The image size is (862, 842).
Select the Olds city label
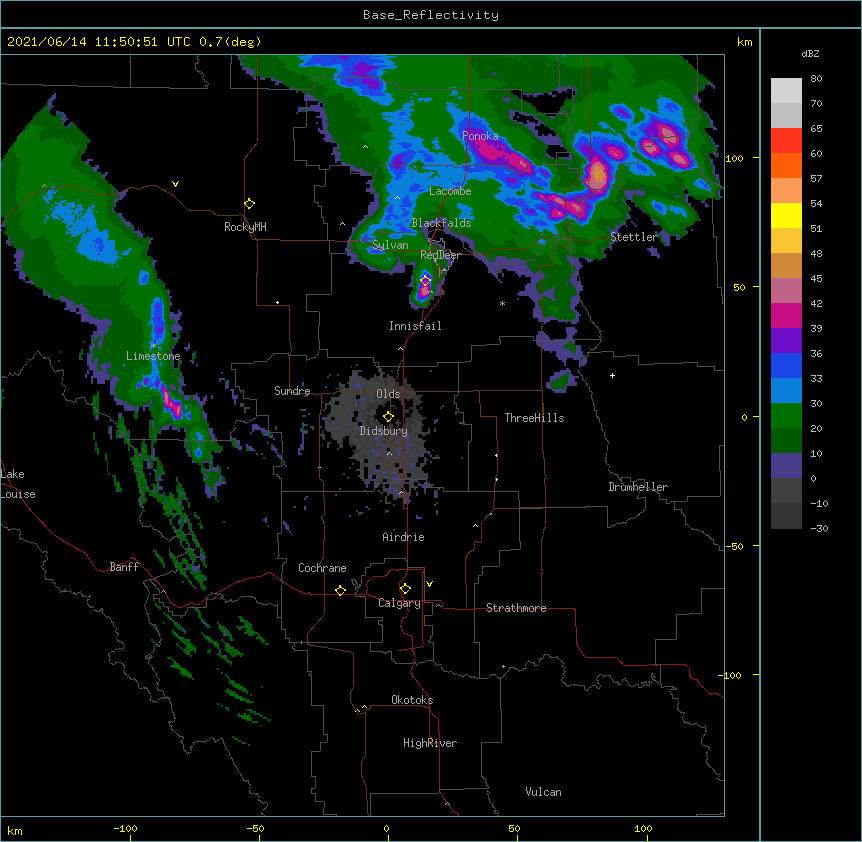(388, 394)
